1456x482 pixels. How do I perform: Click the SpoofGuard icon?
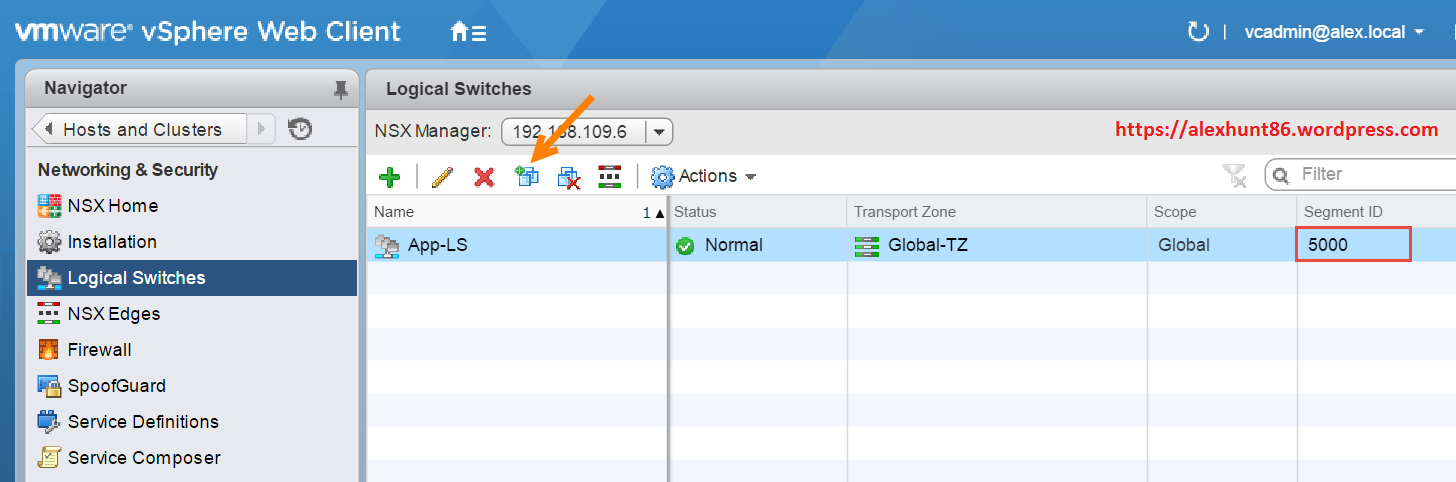click(49, 386)
